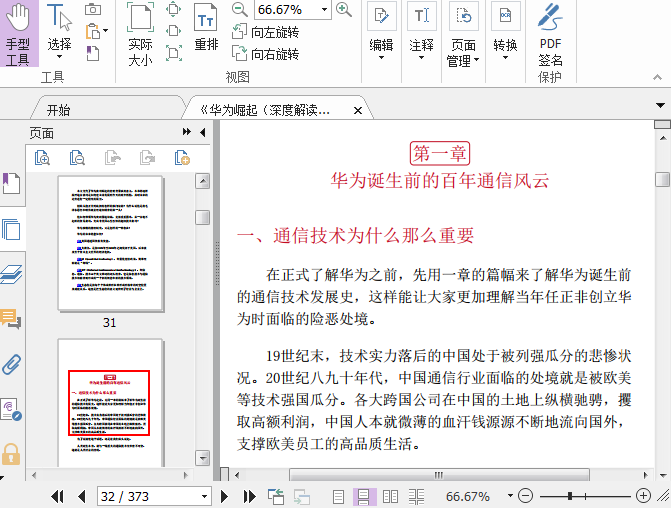
Task: Click the add new page icon in the Pages panel
Action: [x=182, y=158]
